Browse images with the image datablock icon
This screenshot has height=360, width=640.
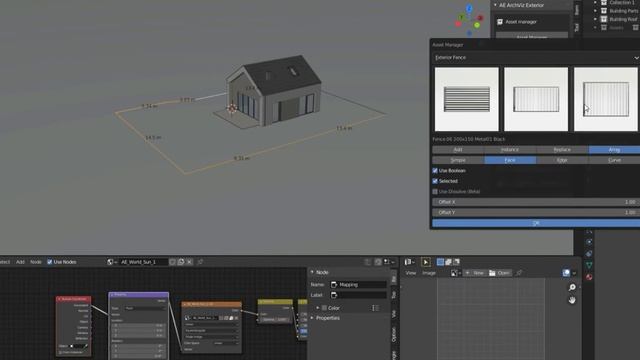pyautogui.click(x=456, y=273)
